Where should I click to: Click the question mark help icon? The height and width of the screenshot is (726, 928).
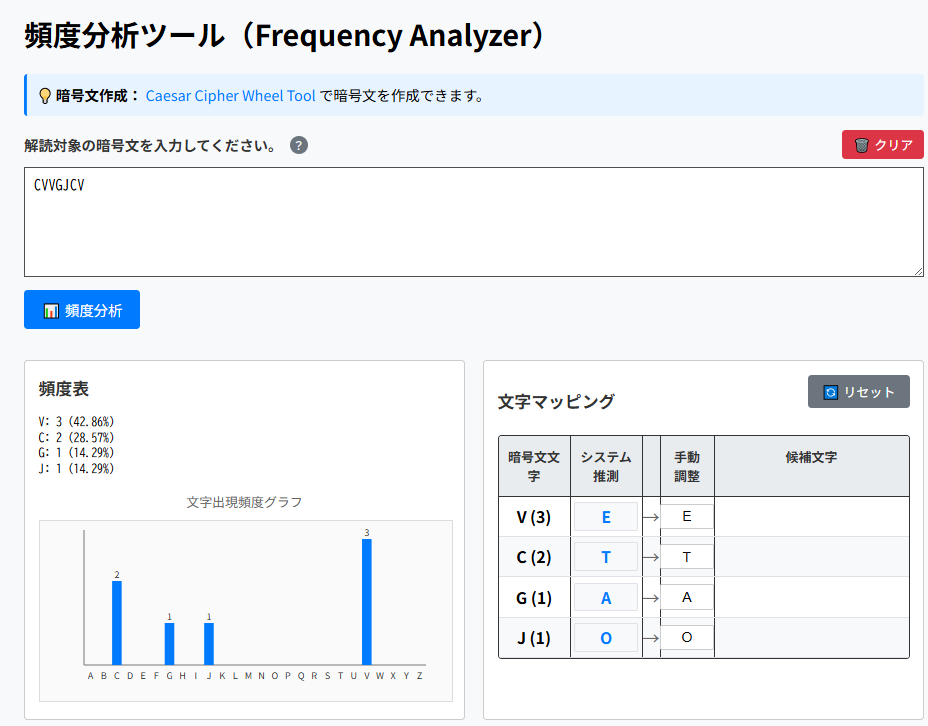pyautogui.click(x=299, y=145)
